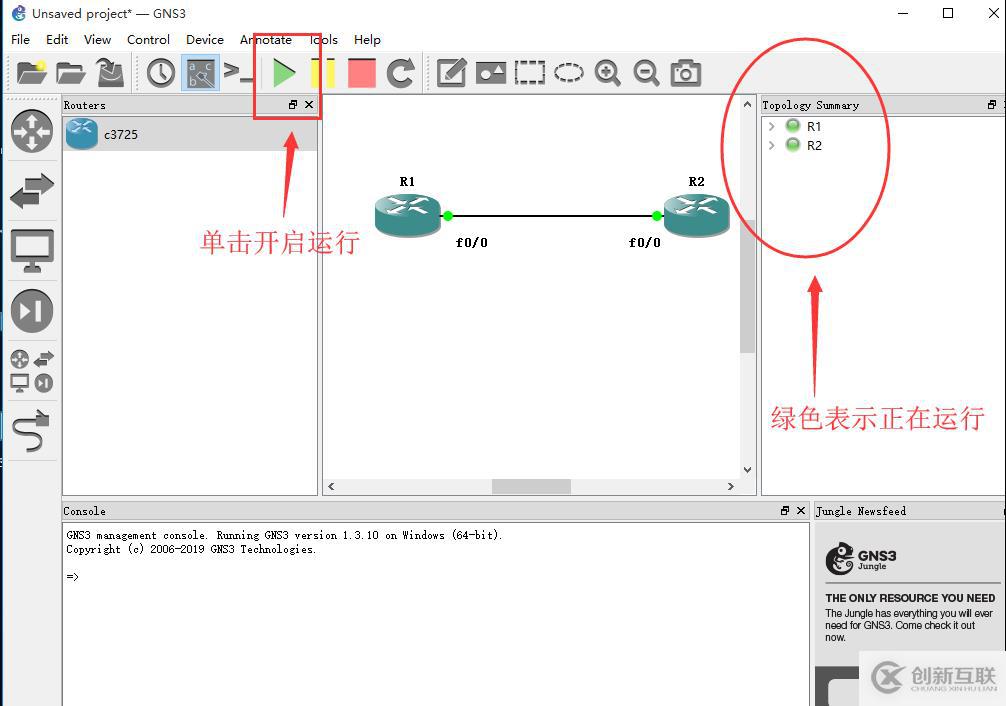This screenshot has height=706, width=1006.
Task: Expand the R1 node in Topology Summary
Action: [x=772, y=126]
